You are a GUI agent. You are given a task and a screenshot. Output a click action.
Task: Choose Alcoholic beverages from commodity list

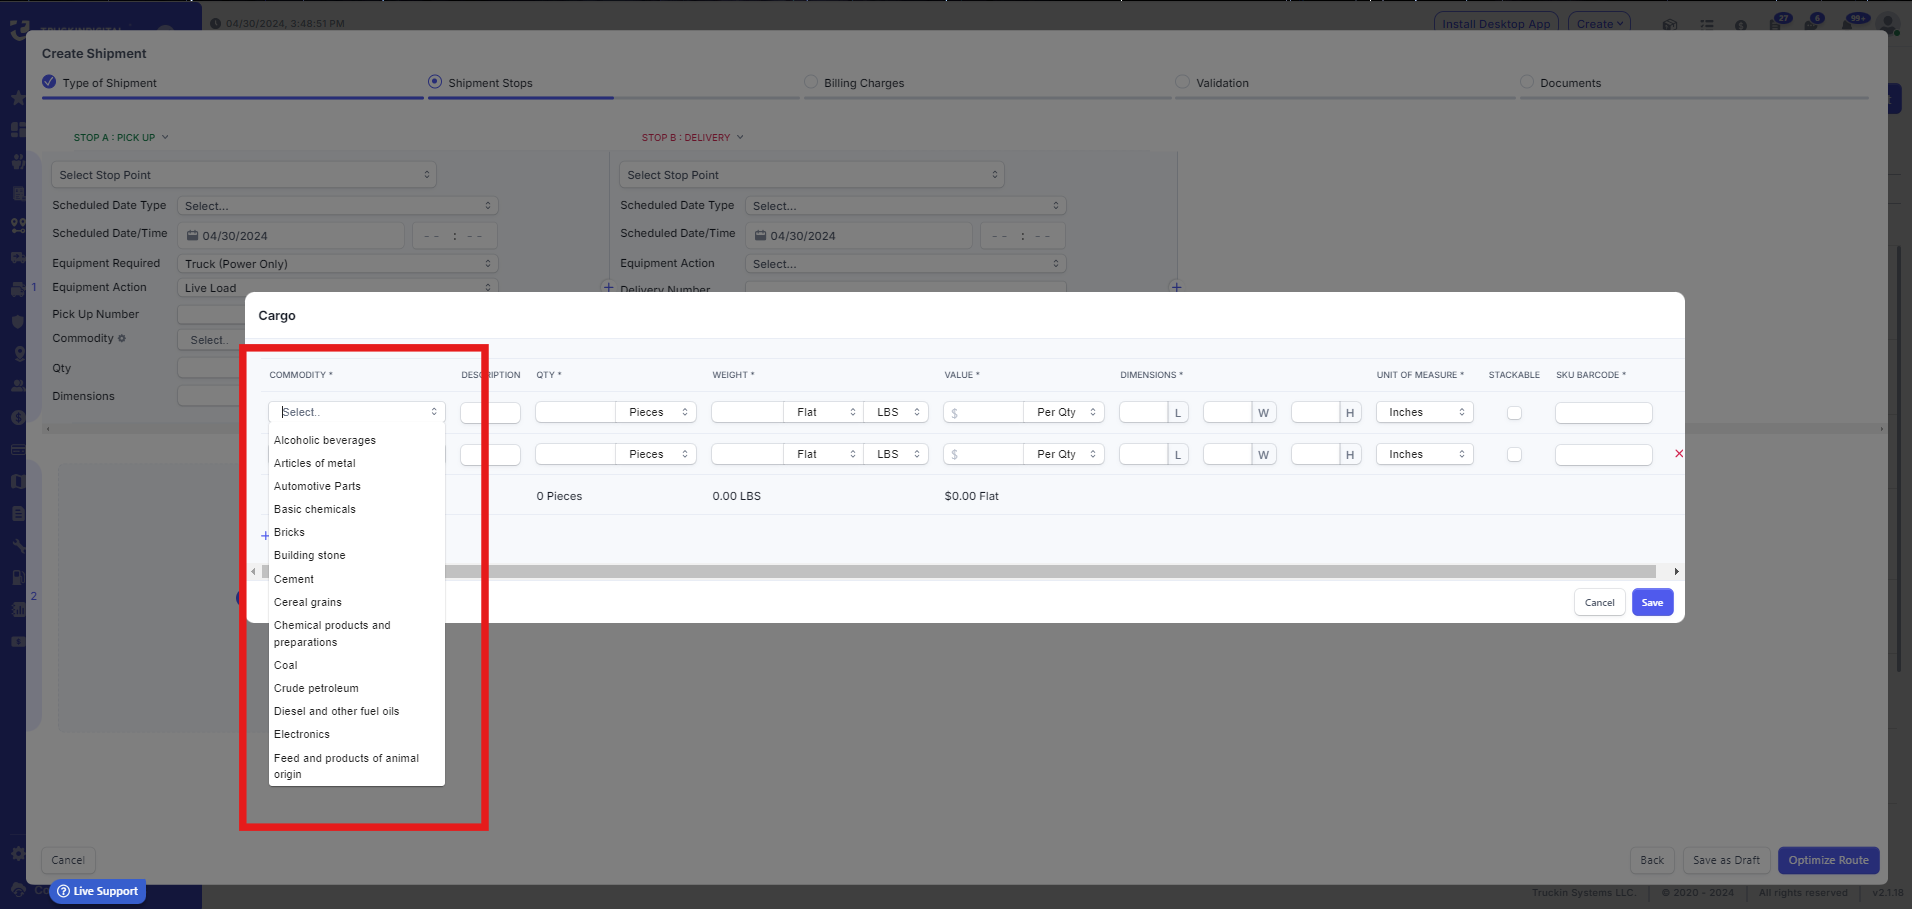tap(325, 440)
